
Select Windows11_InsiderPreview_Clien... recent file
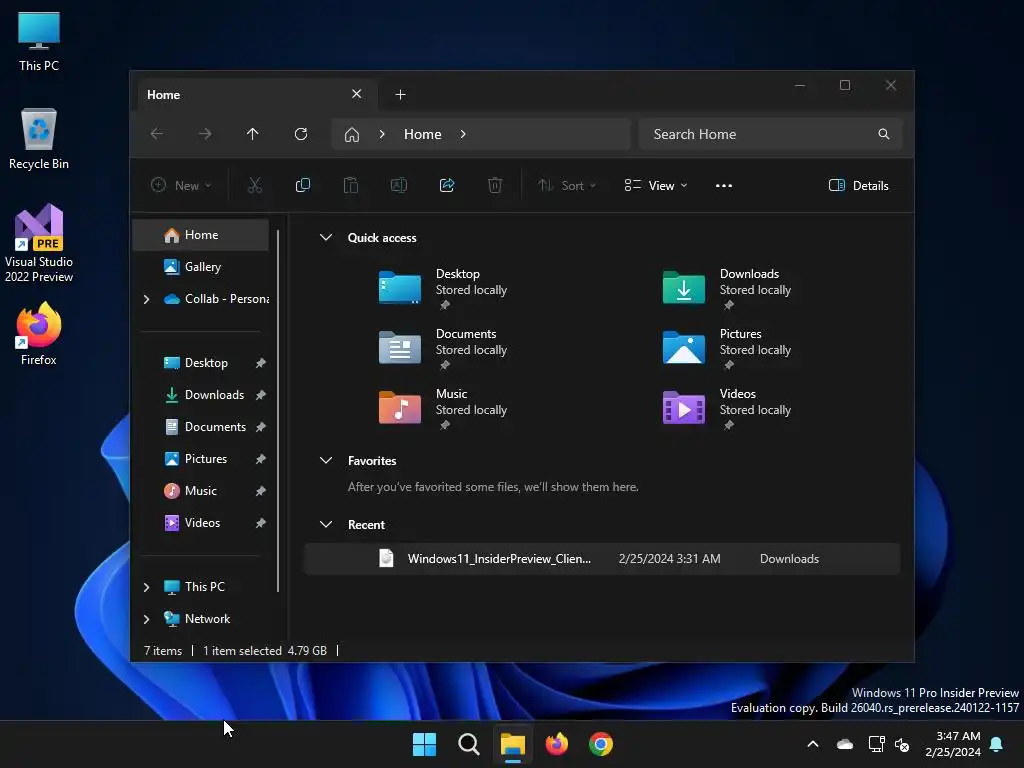(x=602, y=559)
